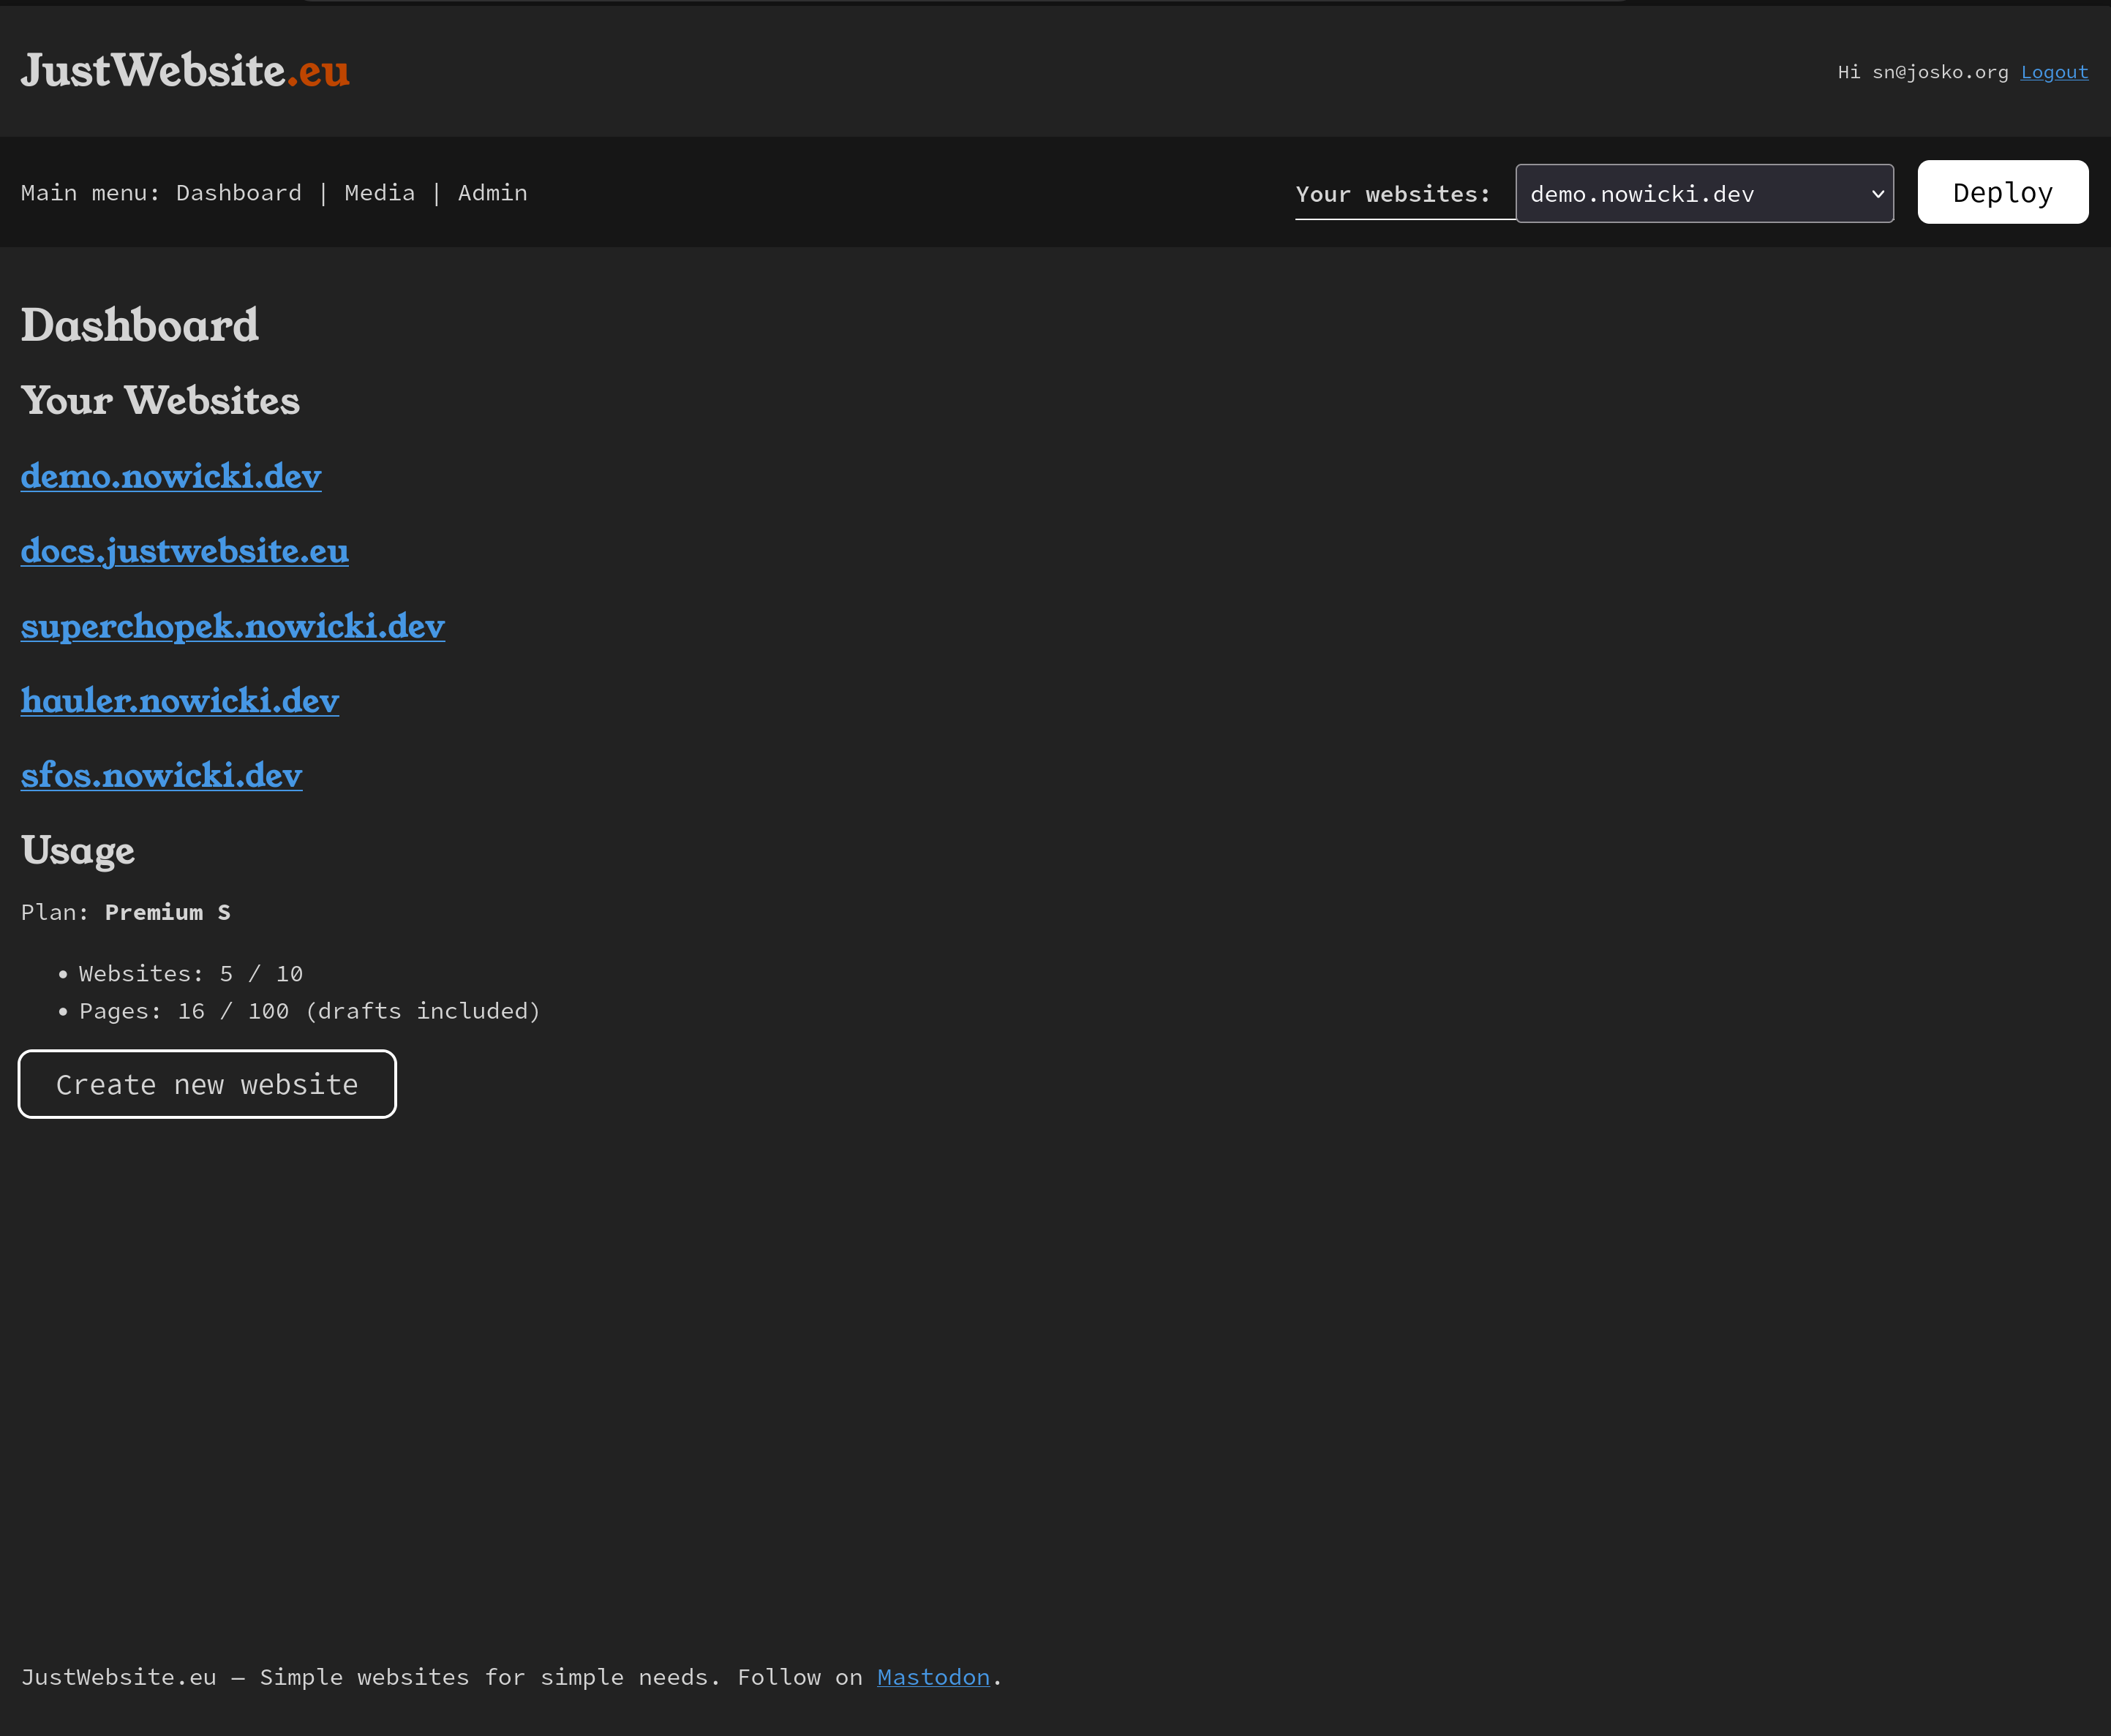
Task: Click Create new website button
Action: pos(207,1084)
